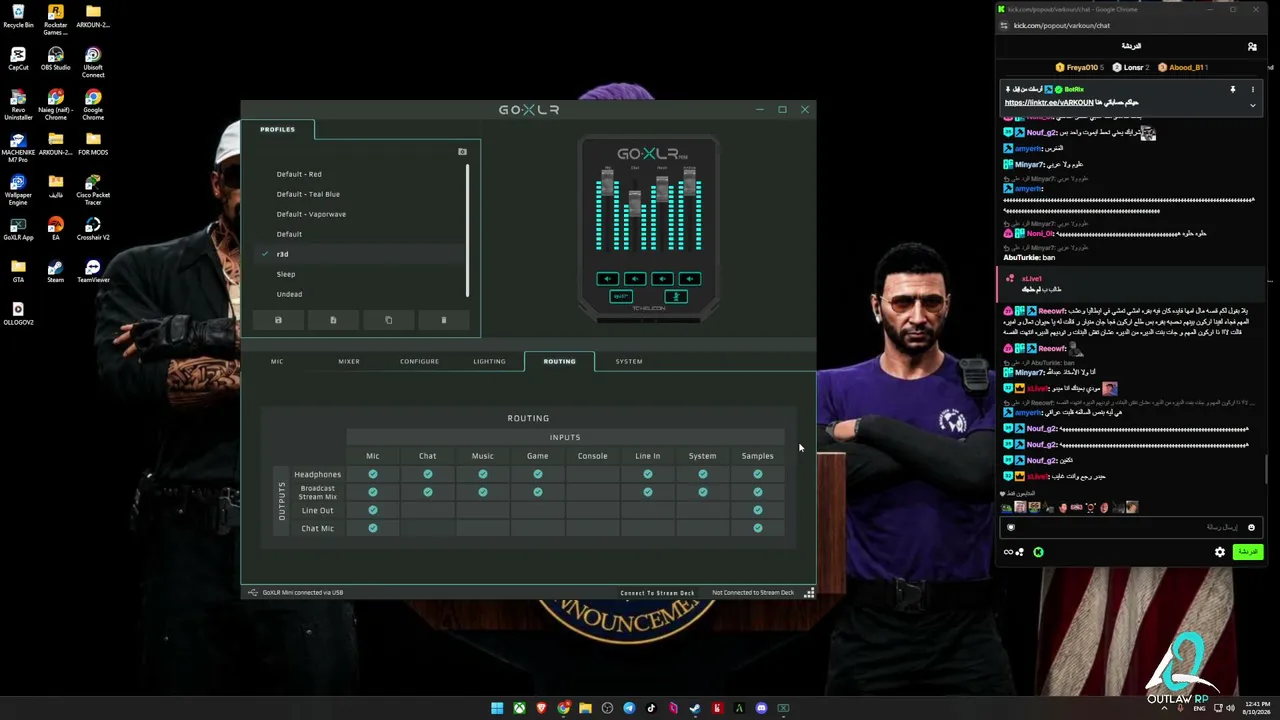The height and width of the screenshot is (720, 1280).
Task: Open TeamViewer desktop shortcut
Action: pyautogui.click(x=93, y=271)
